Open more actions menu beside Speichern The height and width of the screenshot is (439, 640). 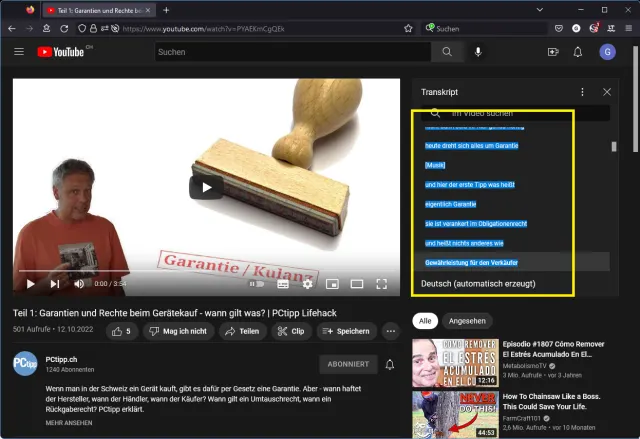point(389,331)
